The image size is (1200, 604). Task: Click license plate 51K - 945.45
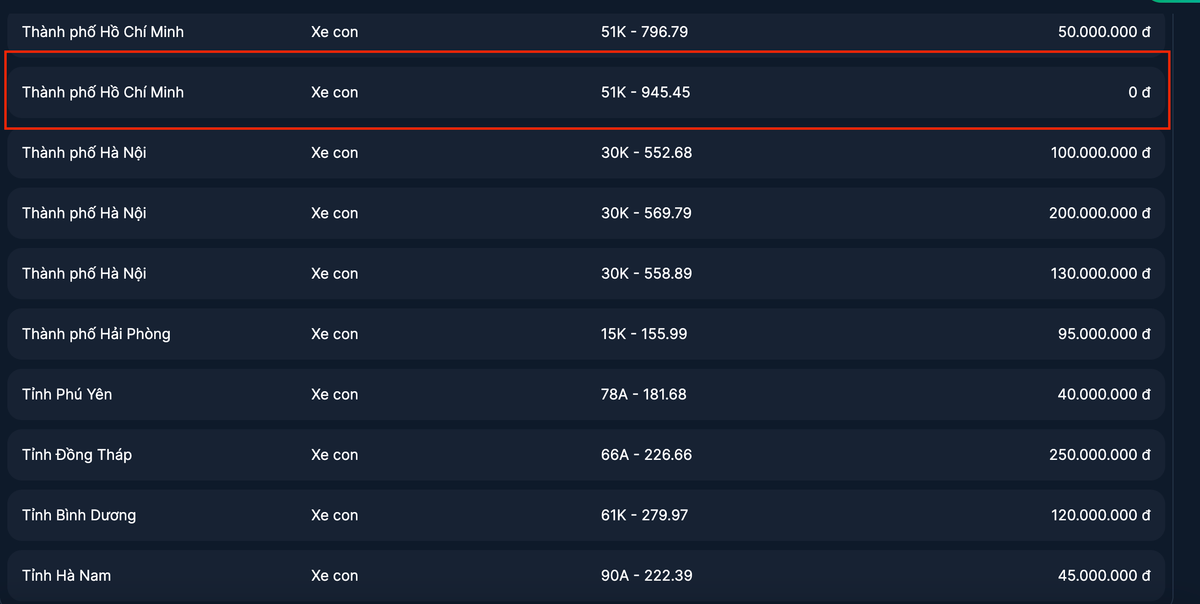[x=645, y=92]
